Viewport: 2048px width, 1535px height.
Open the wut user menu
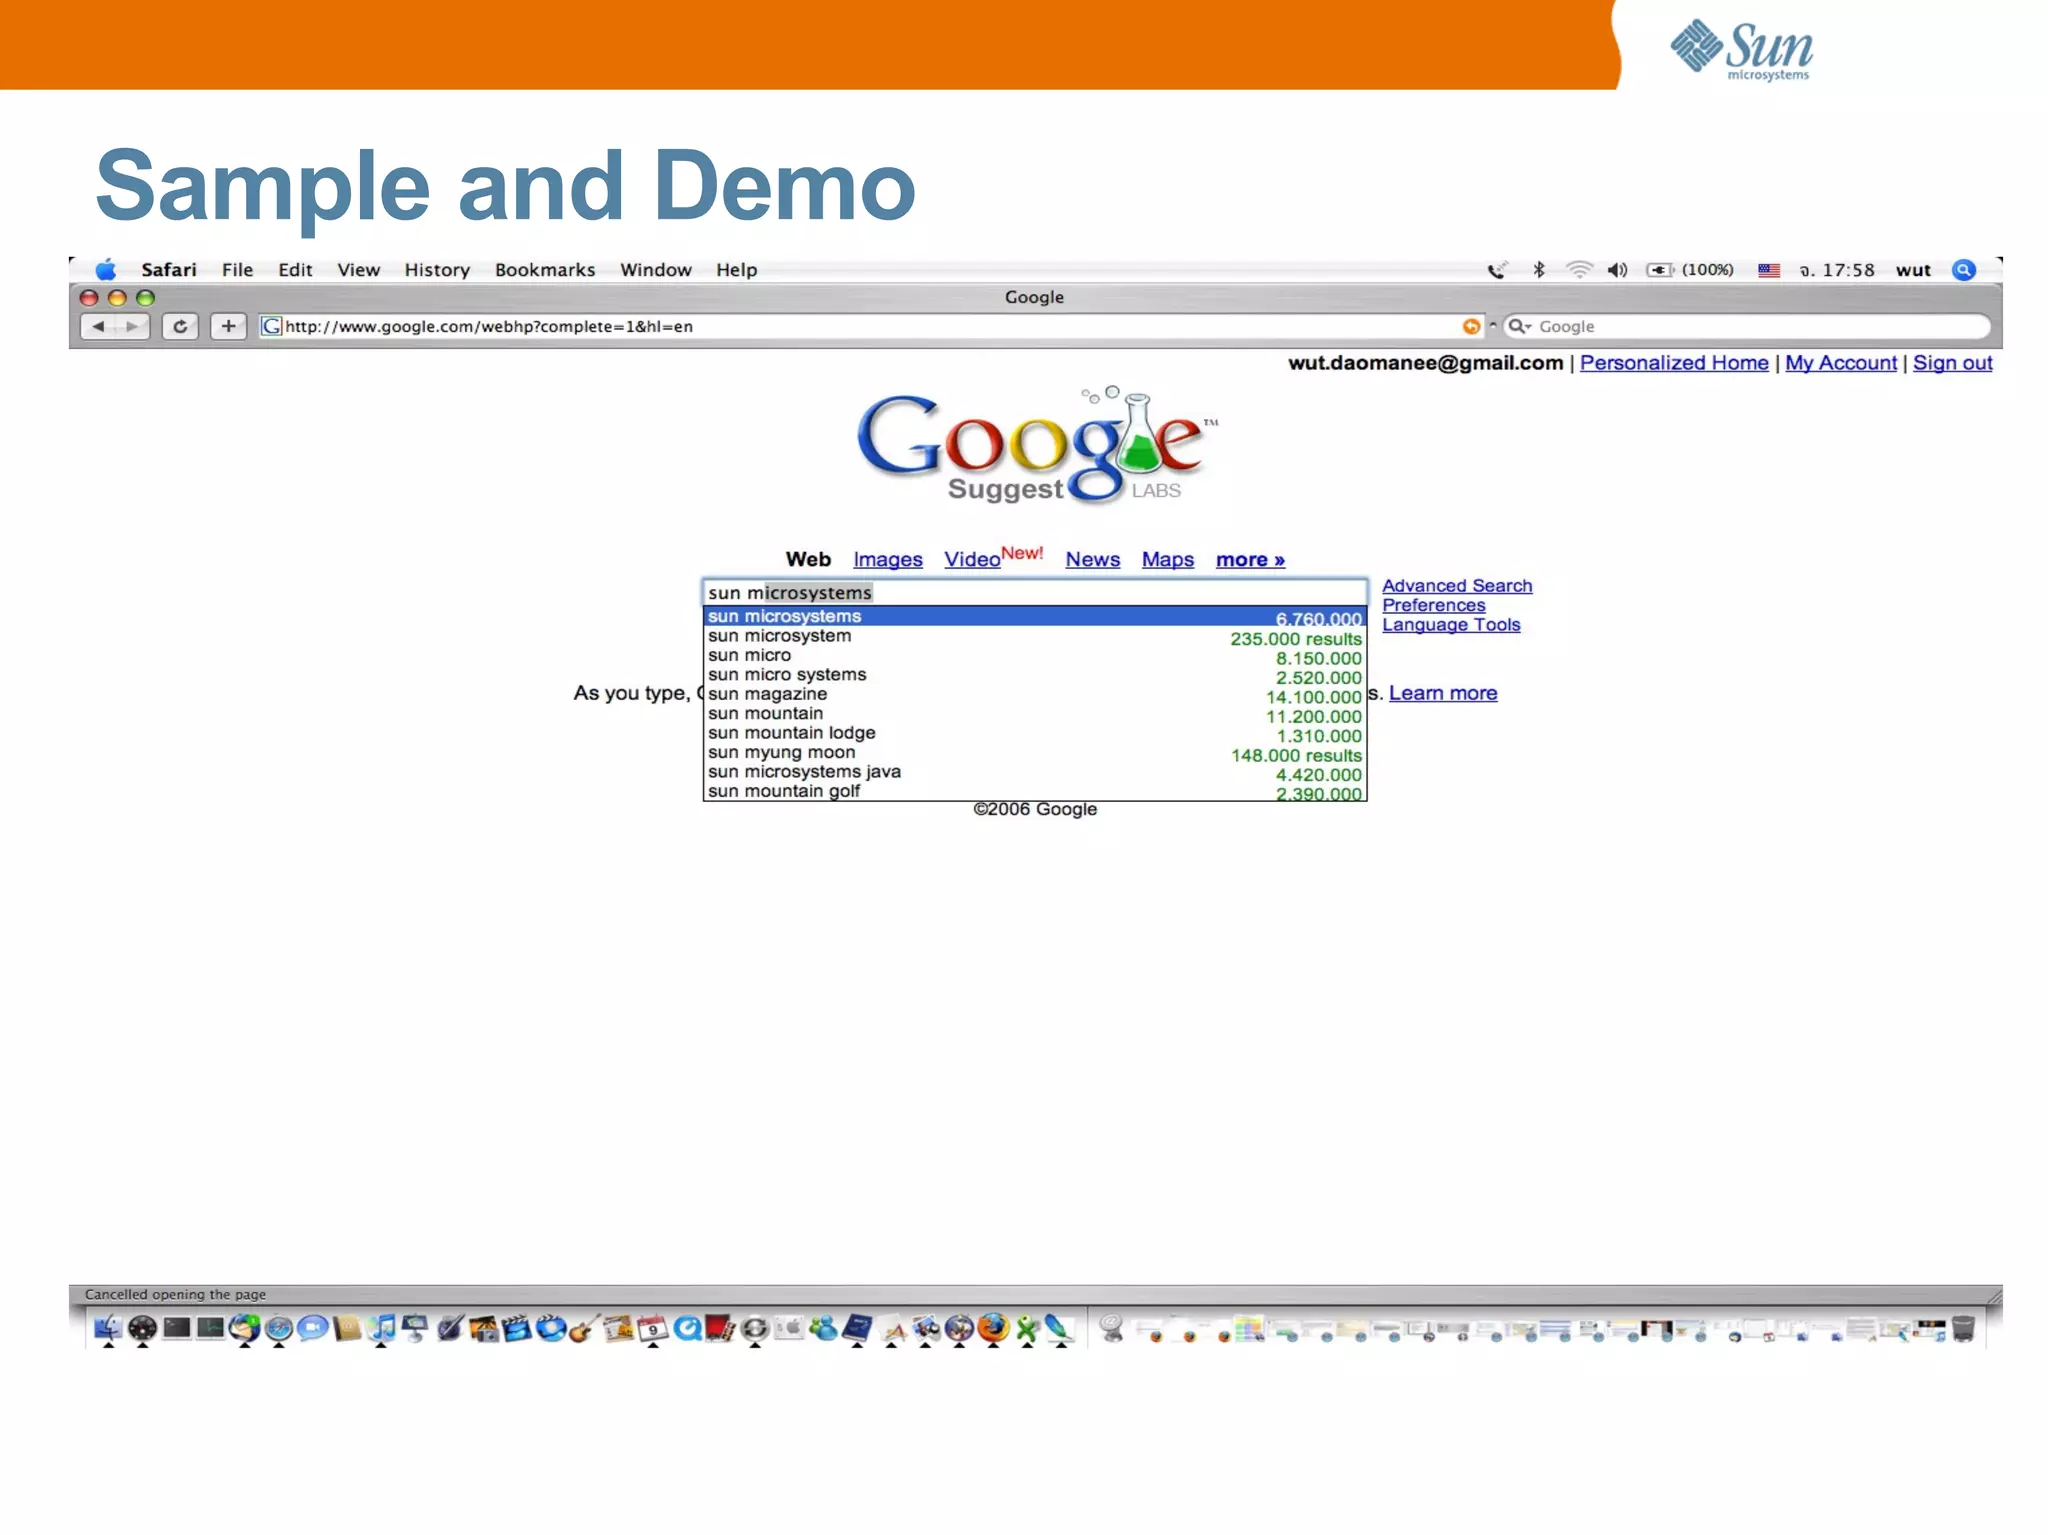coord(1913,270)
